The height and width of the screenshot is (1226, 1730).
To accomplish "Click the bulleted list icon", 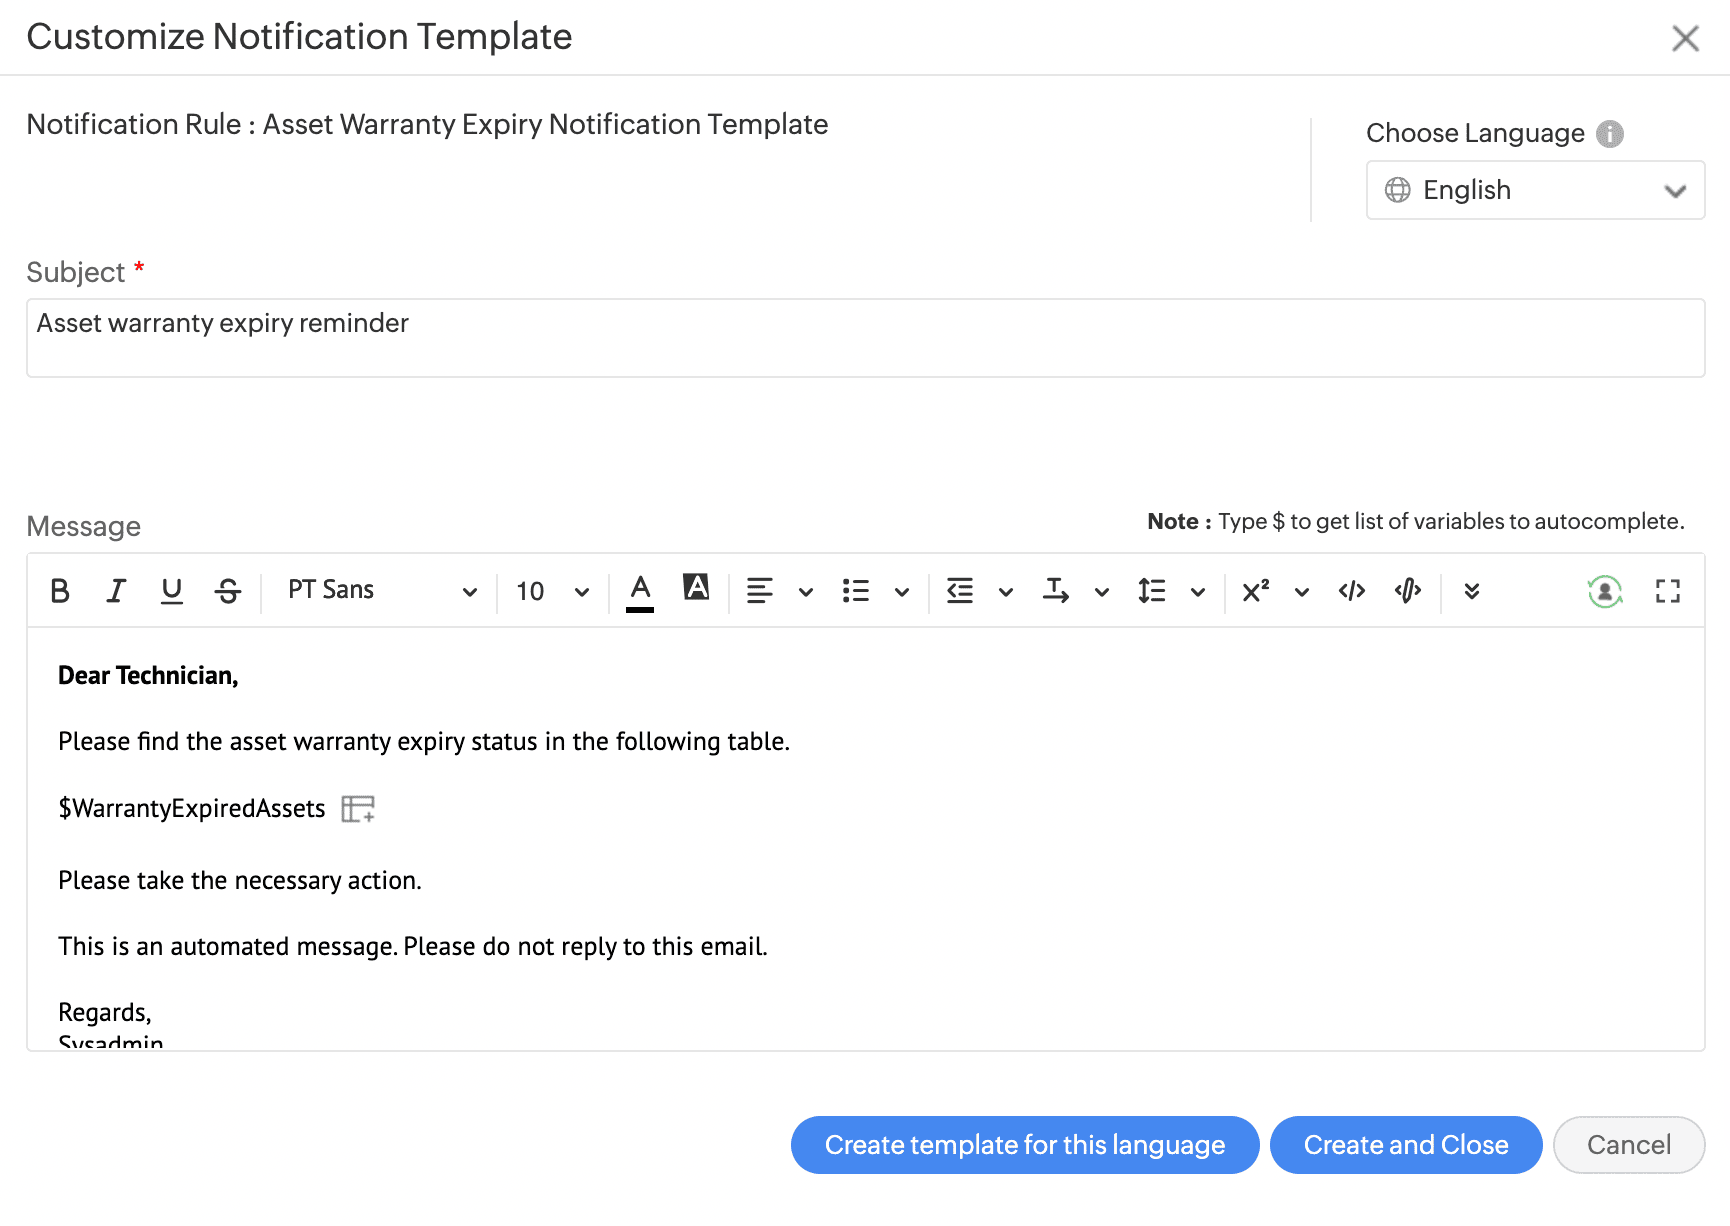I will [856, 591].
